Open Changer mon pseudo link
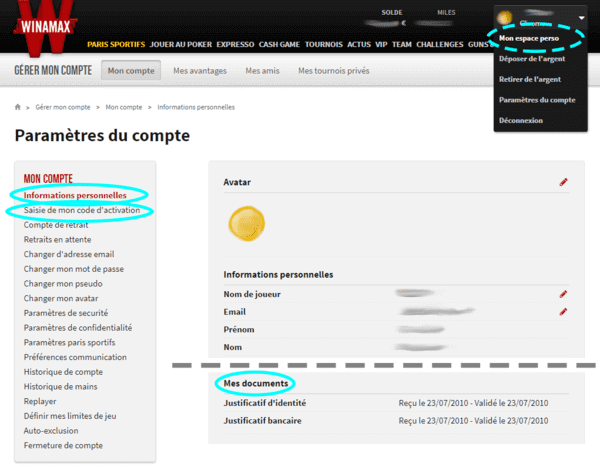 (63, 284)
